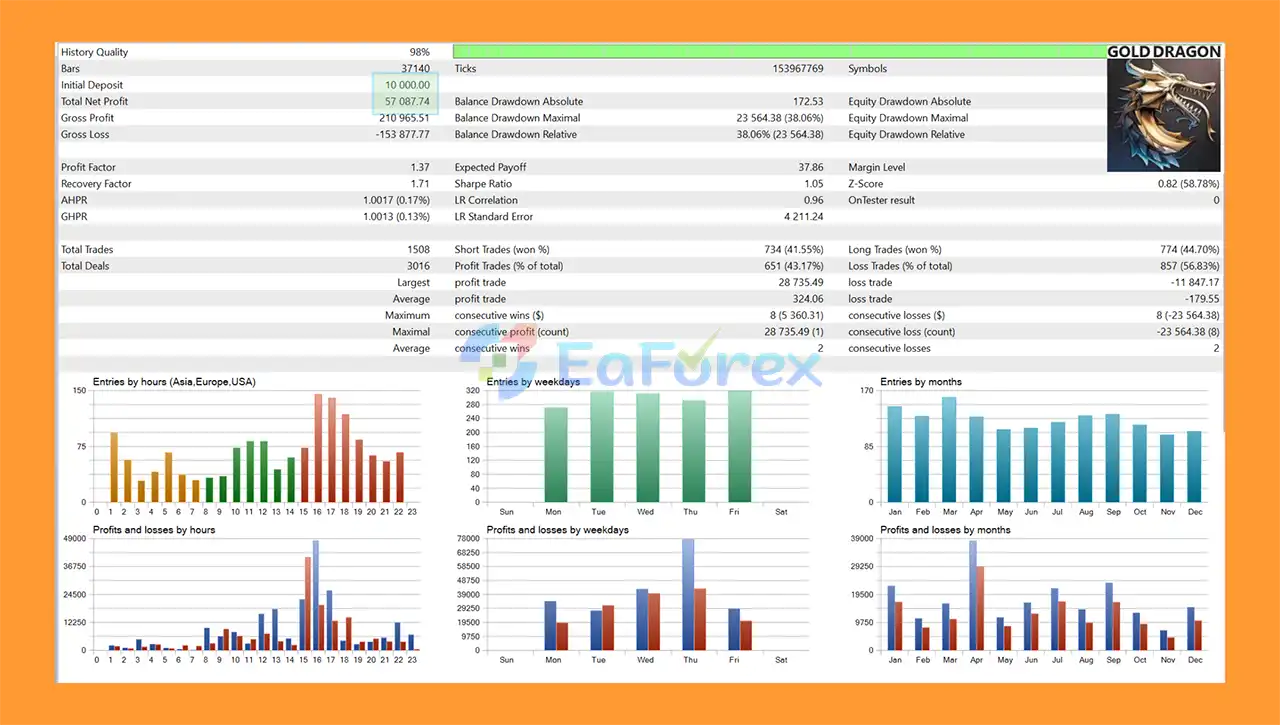
Task: Click the Sharpe Ratio value 1.05
Action: (x=814, y=184)
